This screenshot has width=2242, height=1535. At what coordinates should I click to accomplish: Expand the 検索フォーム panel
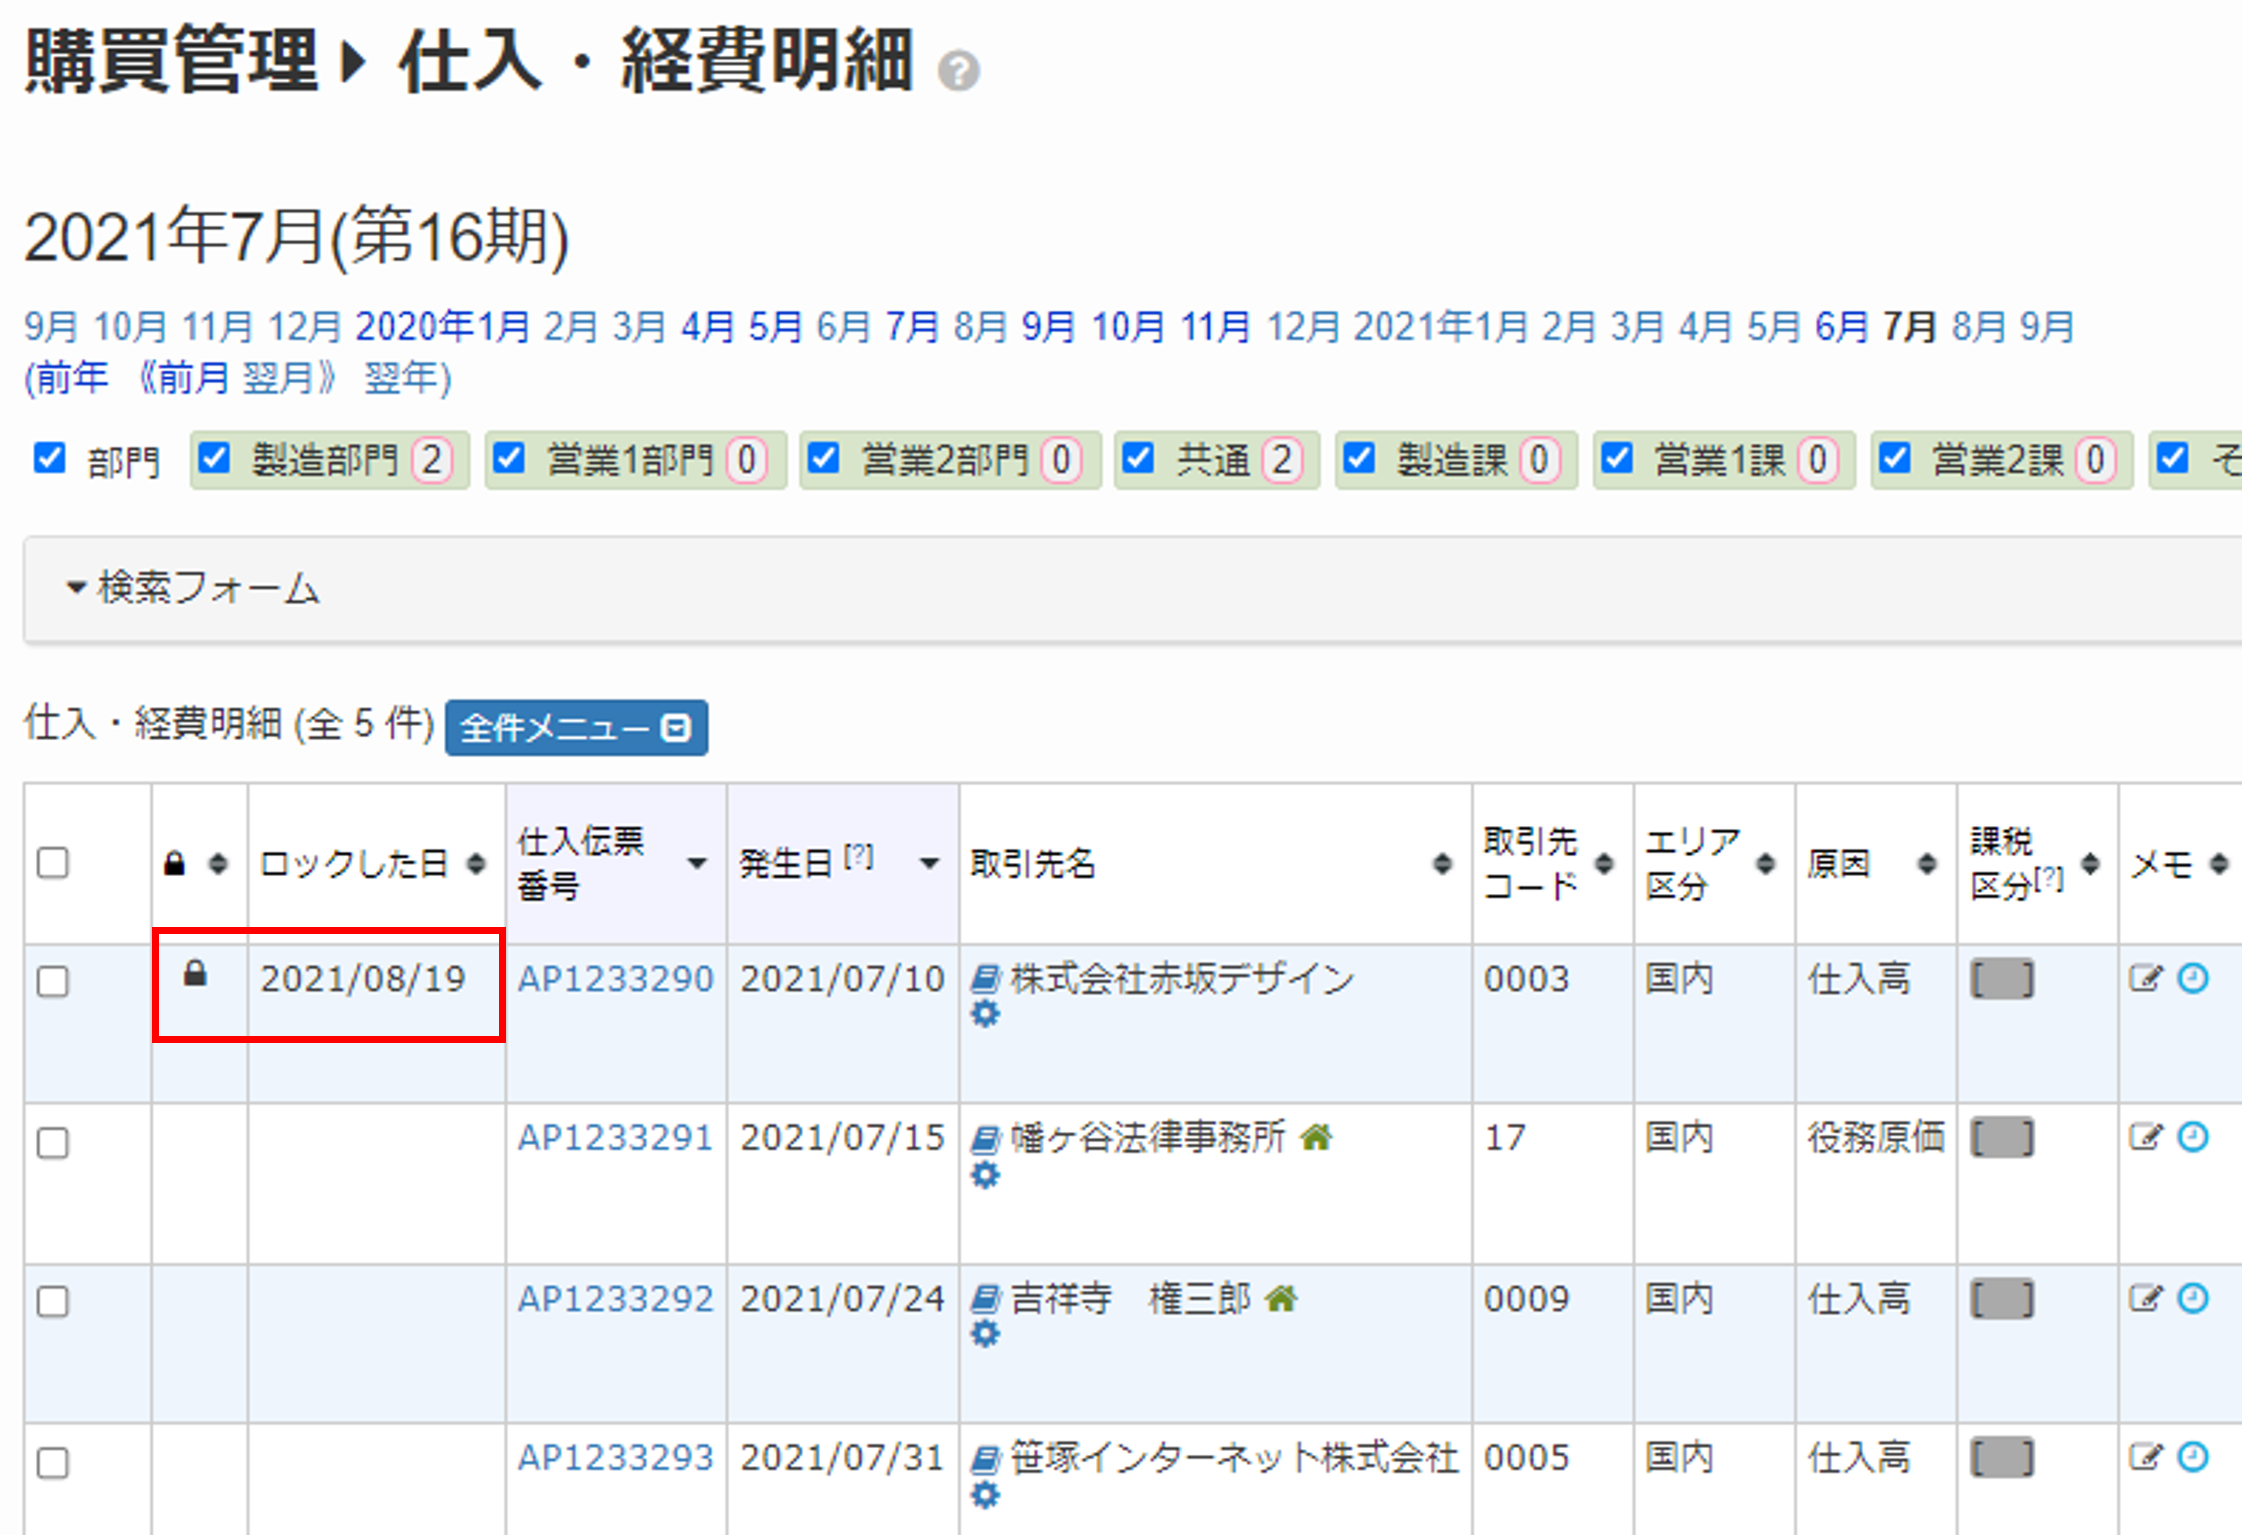tap(193, 588)
